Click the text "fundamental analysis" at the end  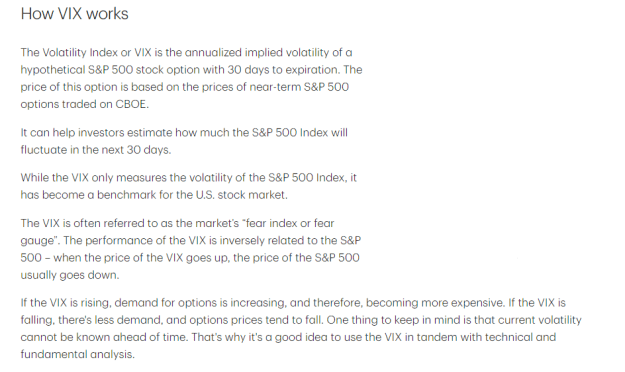click(76, 354)
